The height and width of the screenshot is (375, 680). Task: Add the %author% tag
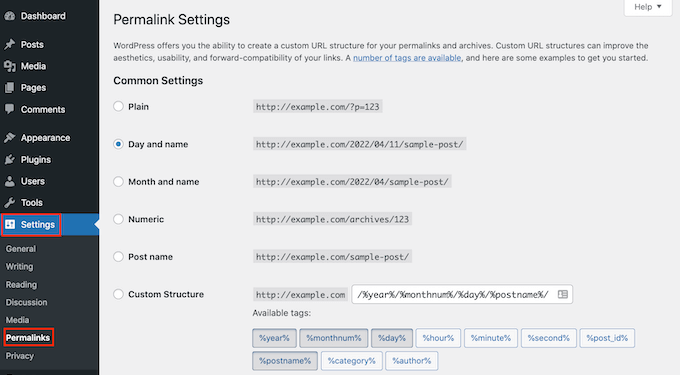(x=412, y=361)
